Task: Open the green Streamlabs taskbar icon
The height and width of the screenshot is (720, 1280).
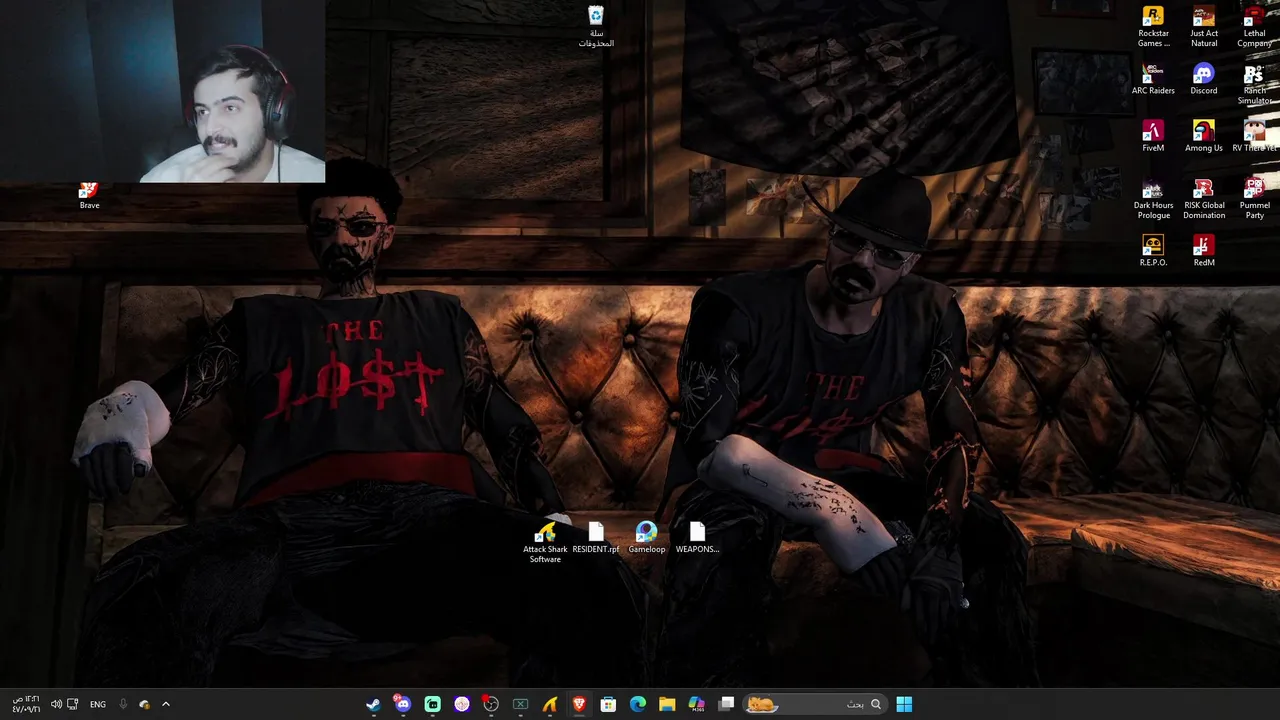Action: point(432,704)
